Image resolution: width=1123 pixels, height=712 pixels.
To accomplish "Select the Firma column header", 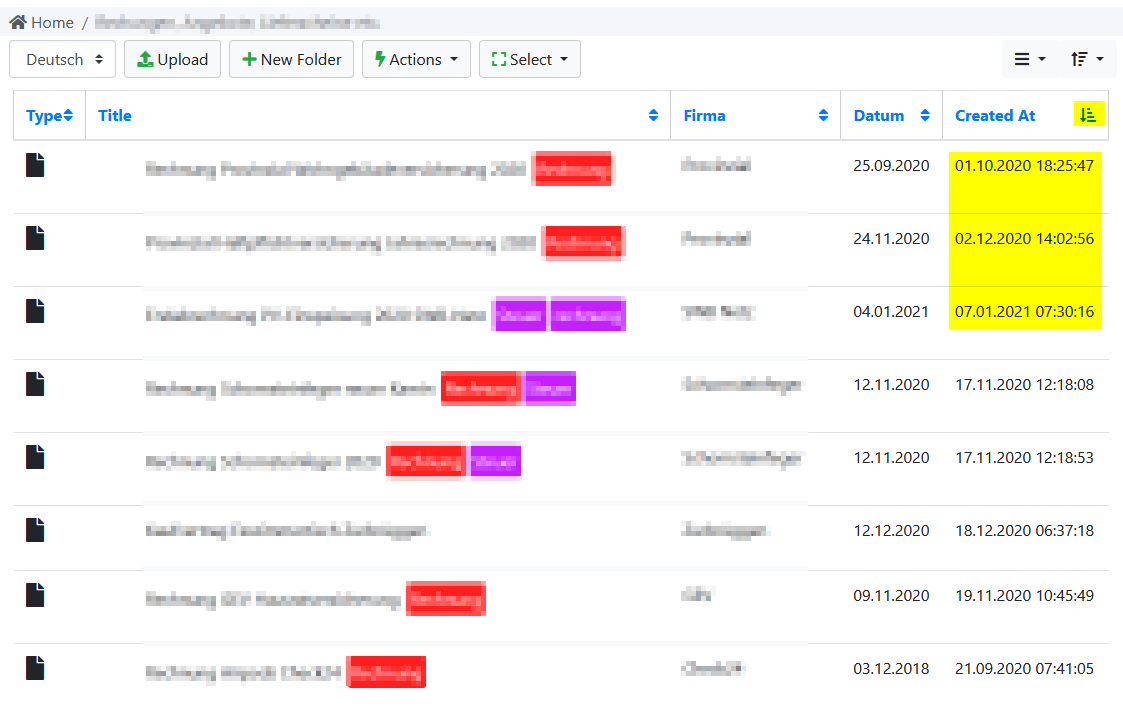I will click(705, 115).
